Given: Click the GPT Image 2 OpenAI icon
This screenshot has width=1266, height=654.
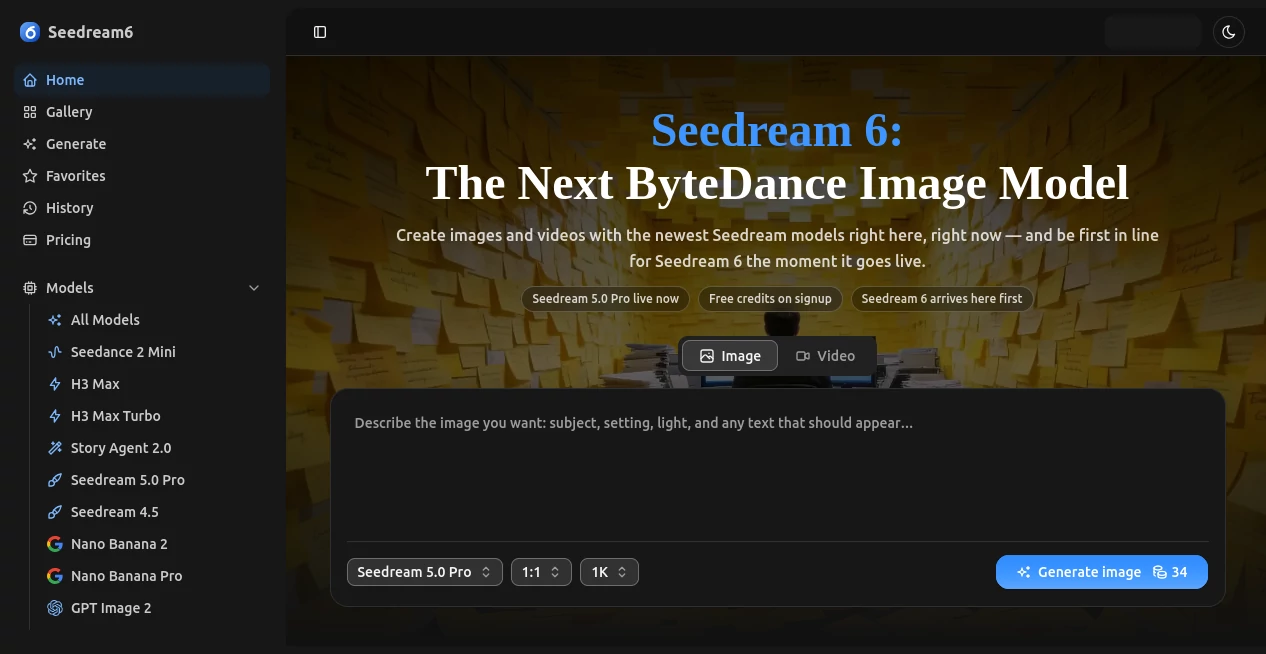Looking at the screenshot, I should 55,608.
